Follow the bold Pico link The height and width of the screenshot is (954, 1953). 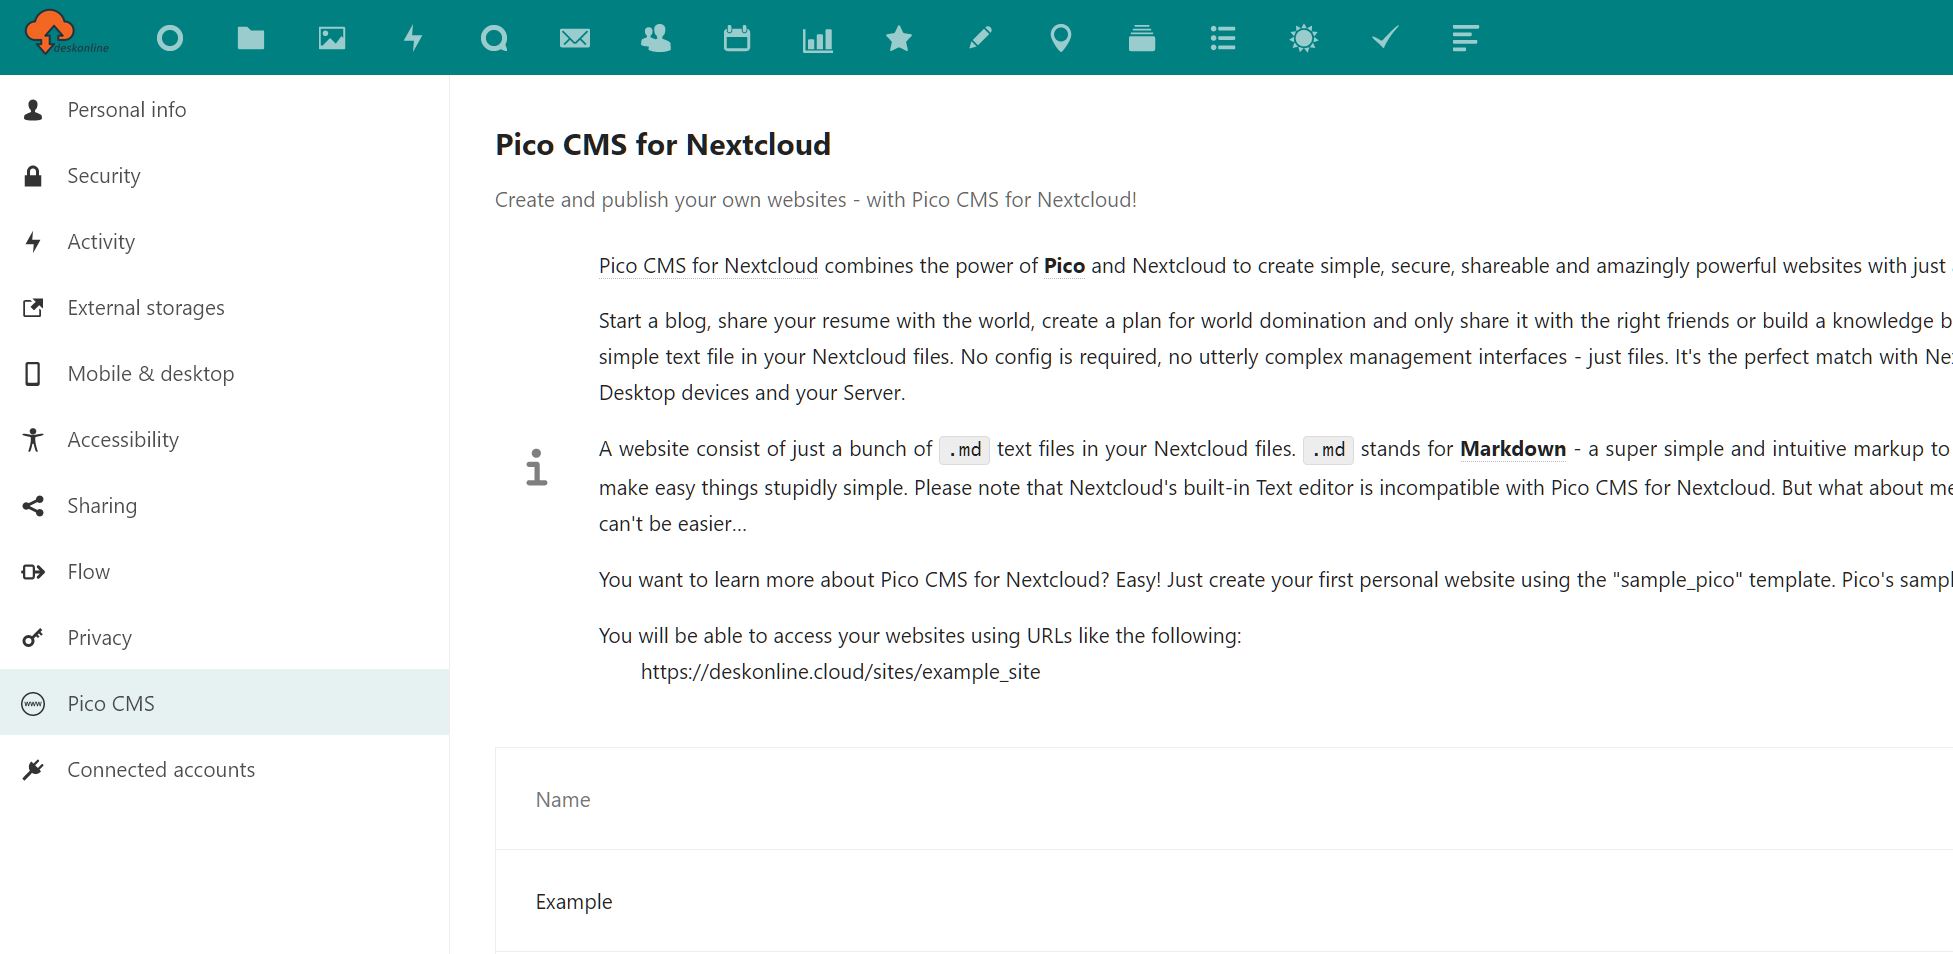coord(1064,266)
